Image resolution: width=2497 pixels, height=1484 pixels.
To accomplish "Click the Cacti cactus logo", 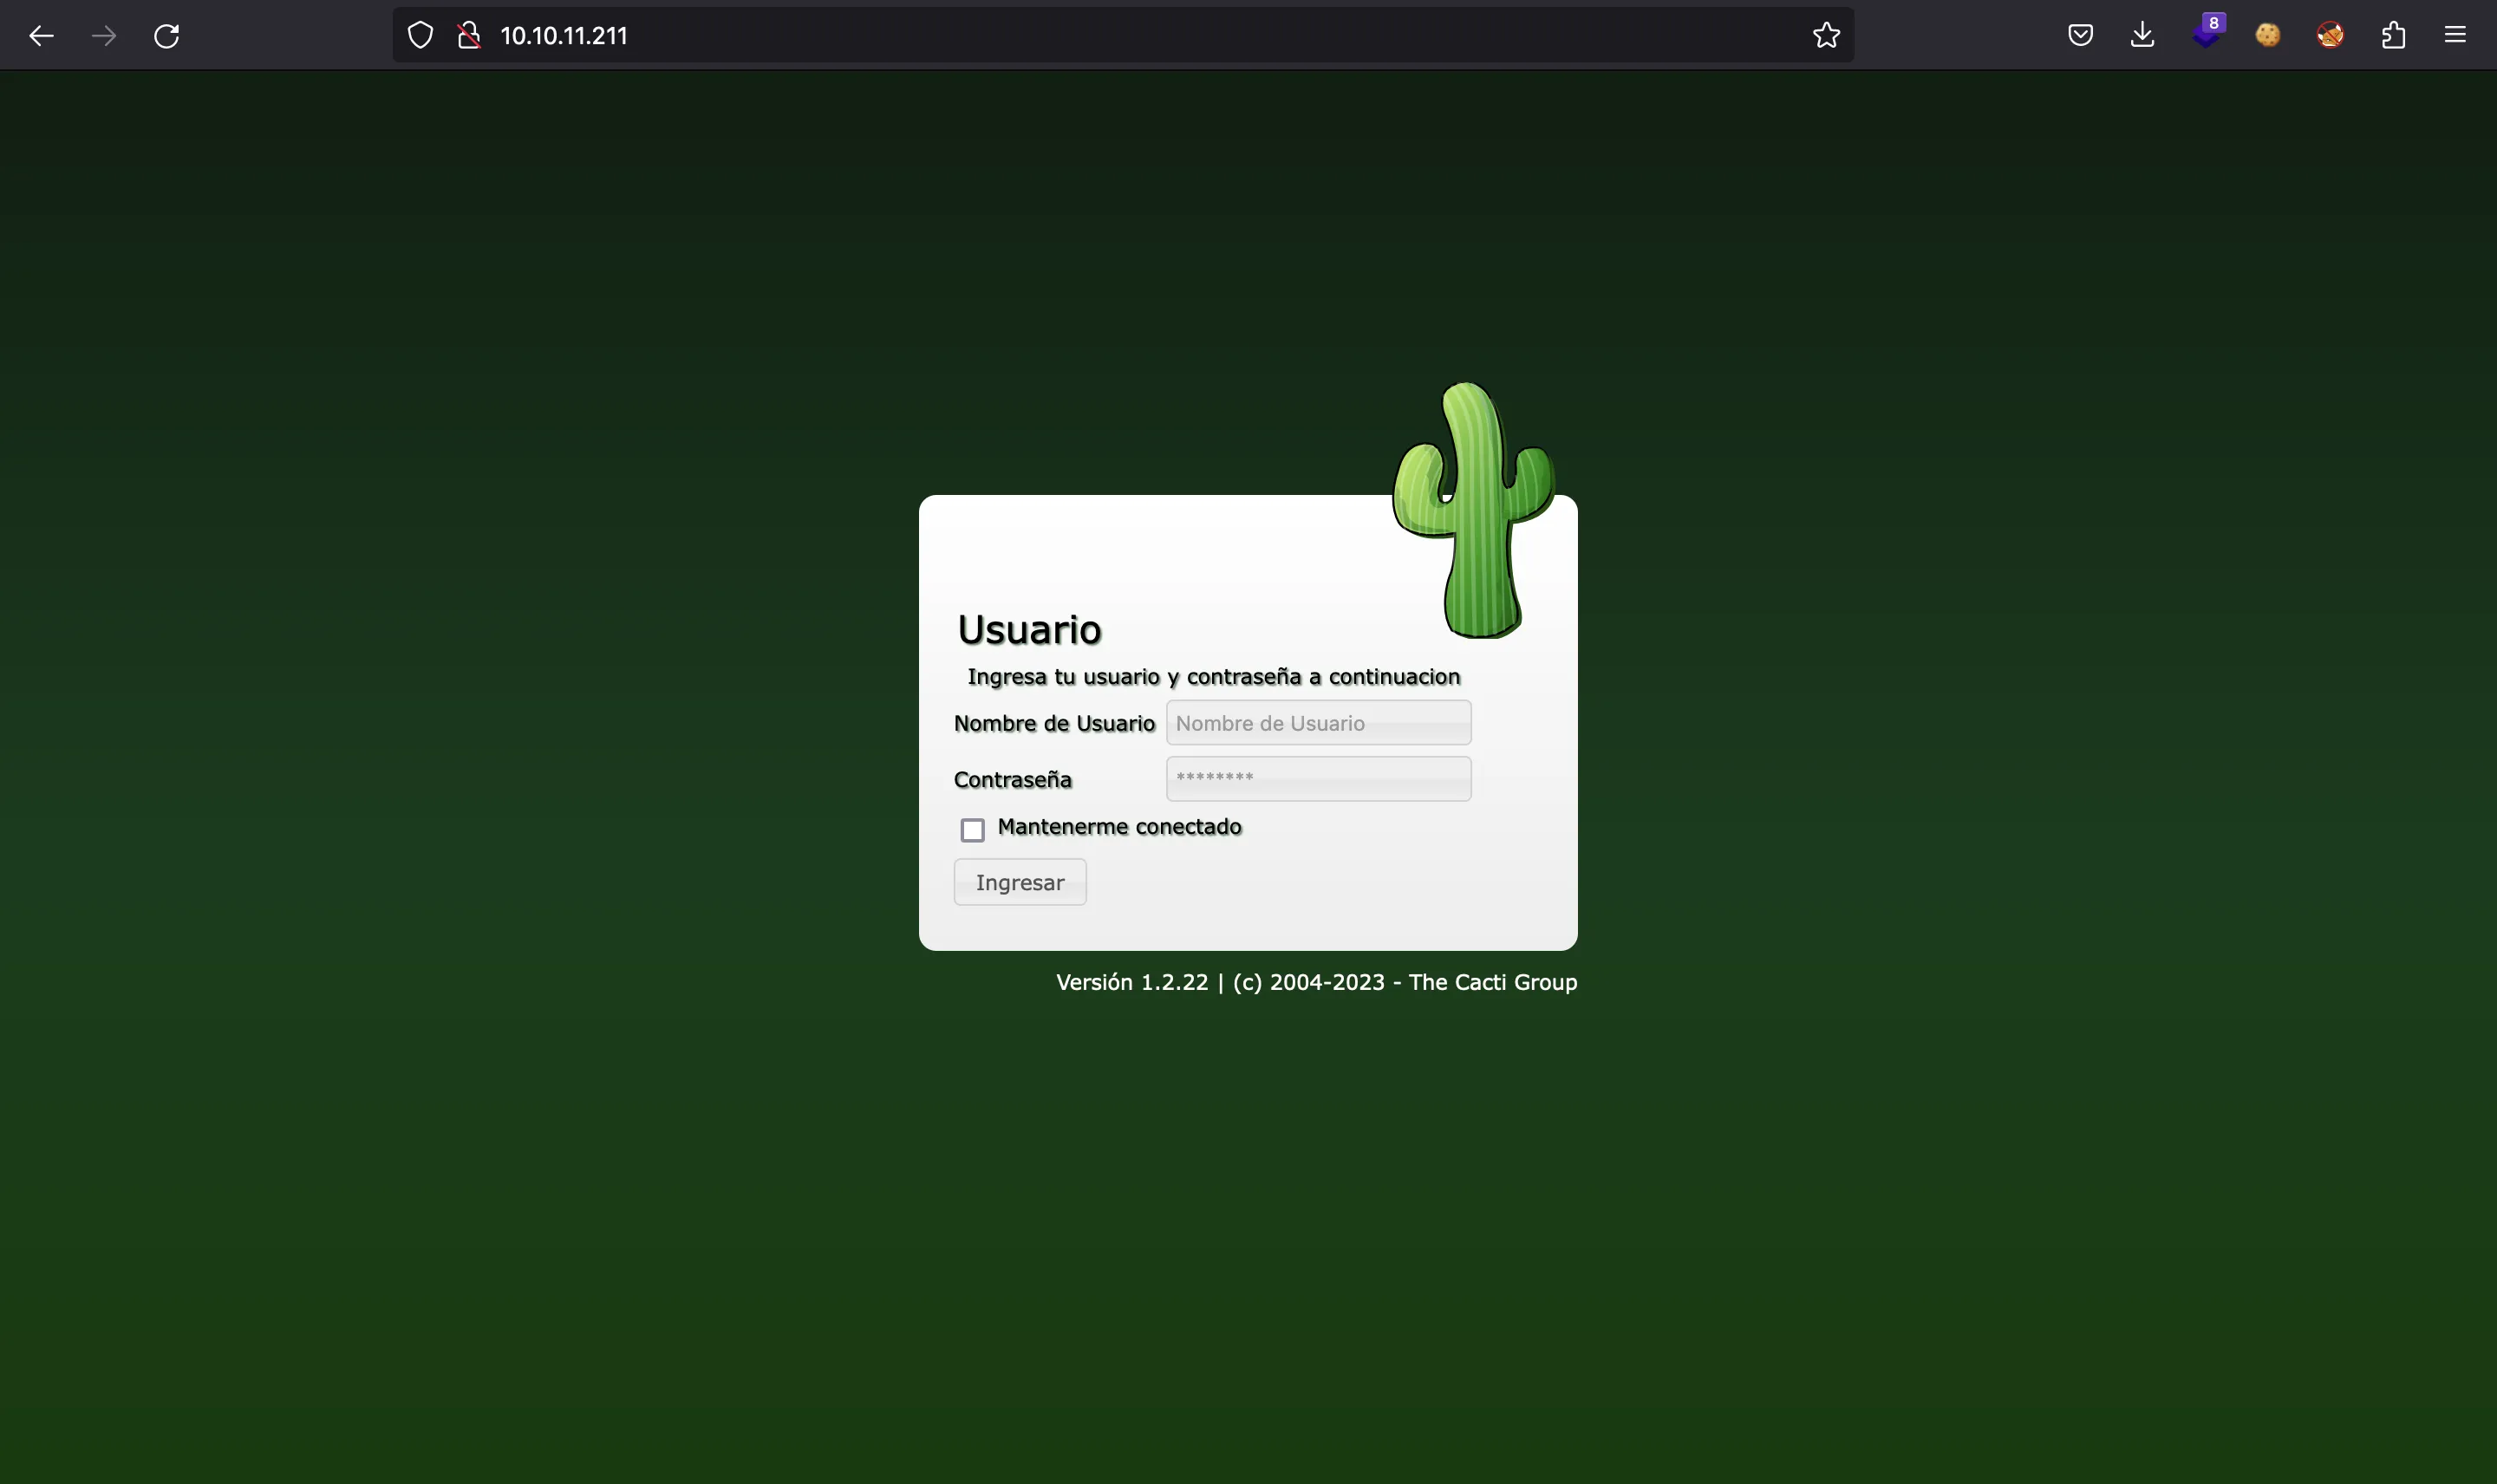I will (1473, 510).
